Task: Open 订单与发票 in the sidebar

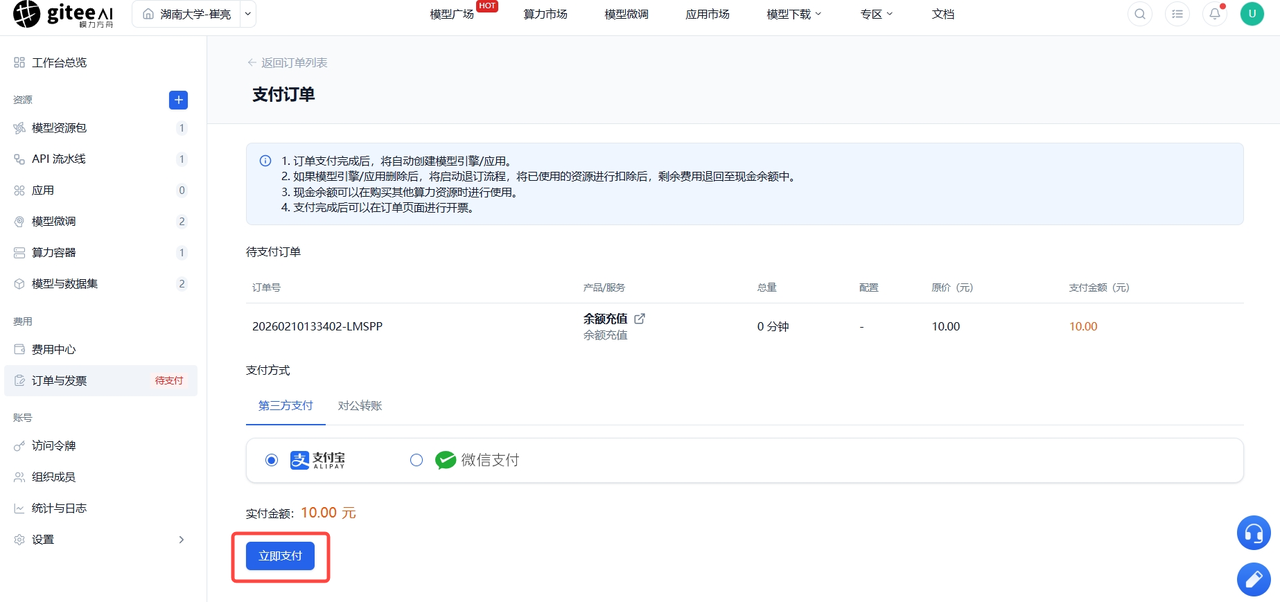Action: point(101,381)
